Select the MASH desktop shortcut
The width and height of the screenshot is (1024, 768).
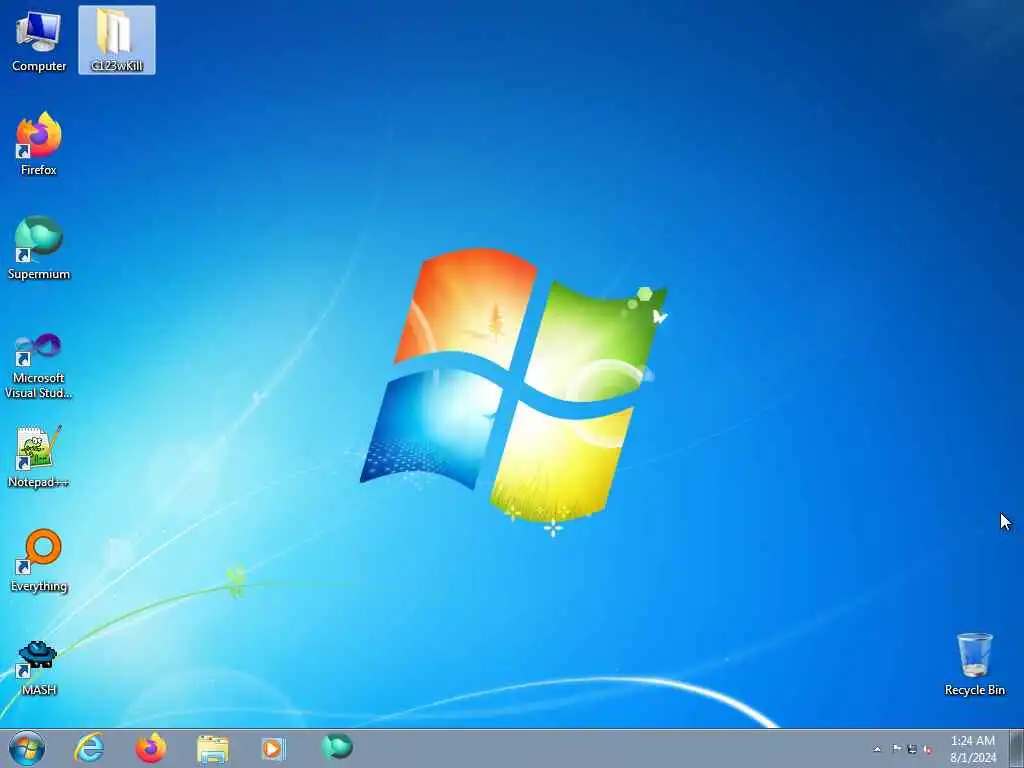(39, 667)
